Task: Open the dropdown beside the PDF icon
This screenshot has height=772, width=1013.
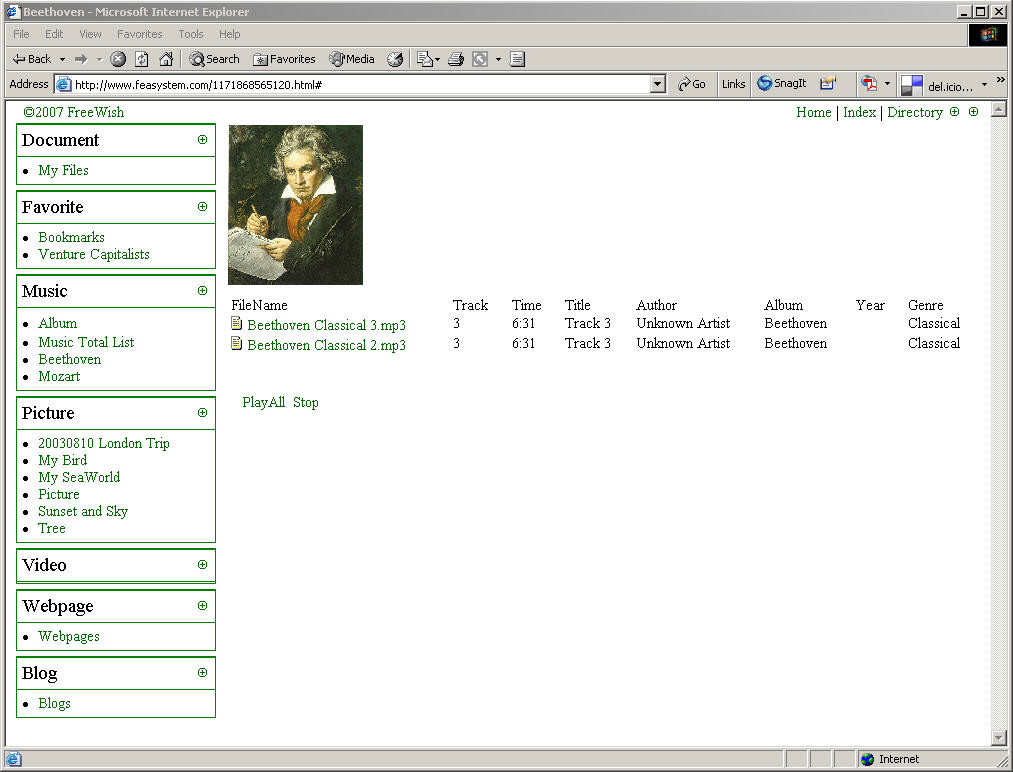Action: point(887,84)
